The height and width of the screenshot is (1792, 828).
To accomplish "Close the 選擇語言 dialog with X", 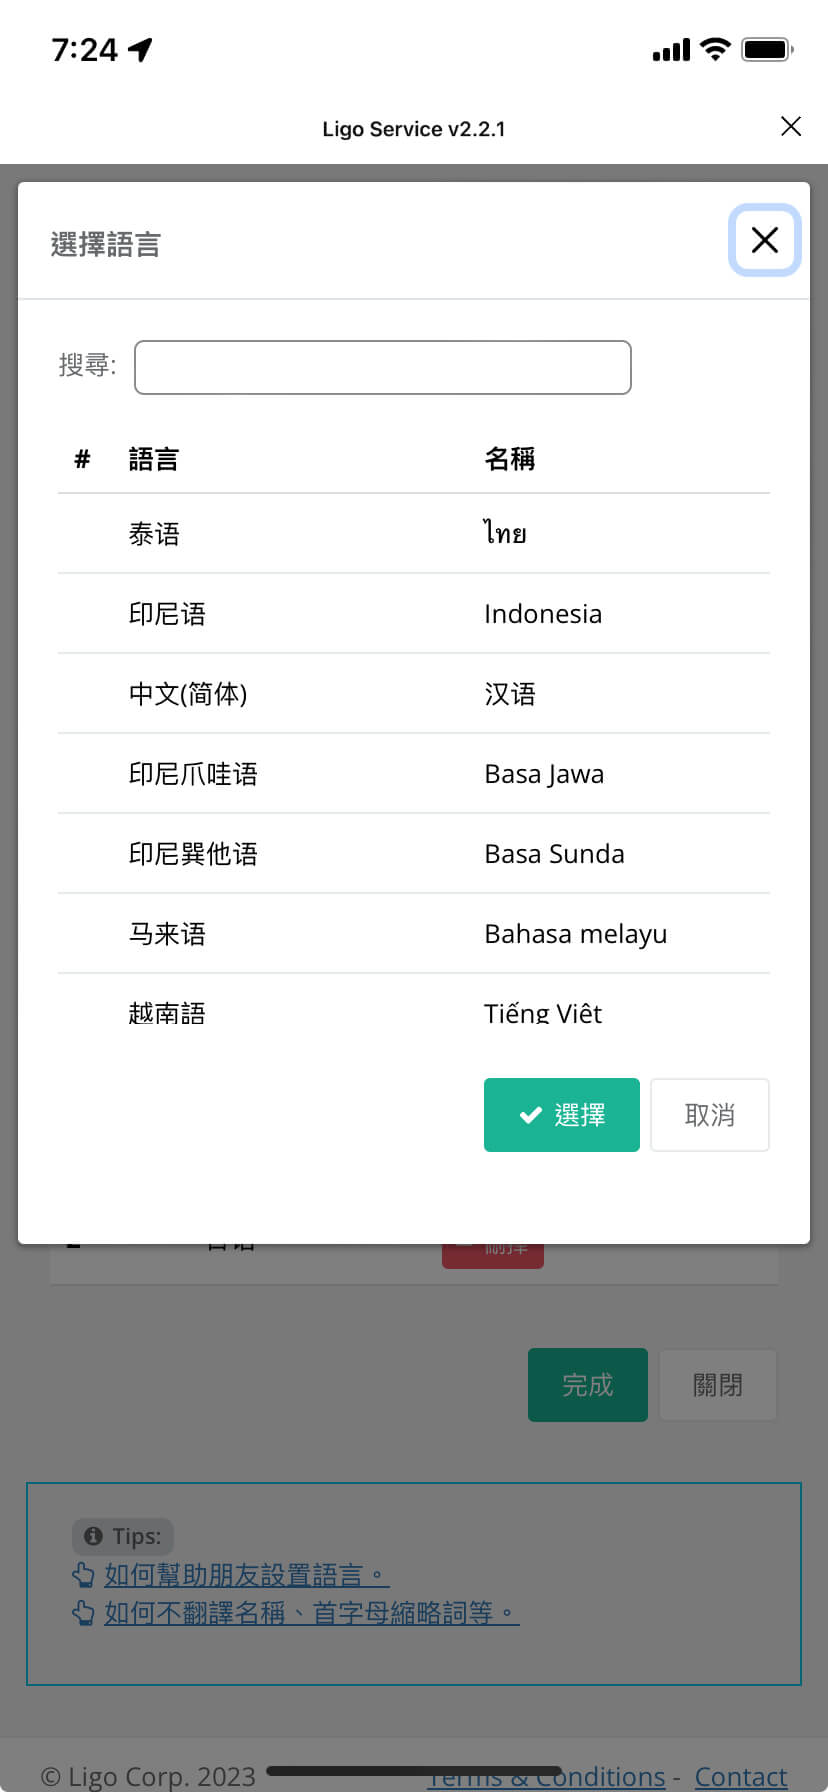I will pyautogui.click(x=765, y=240).
